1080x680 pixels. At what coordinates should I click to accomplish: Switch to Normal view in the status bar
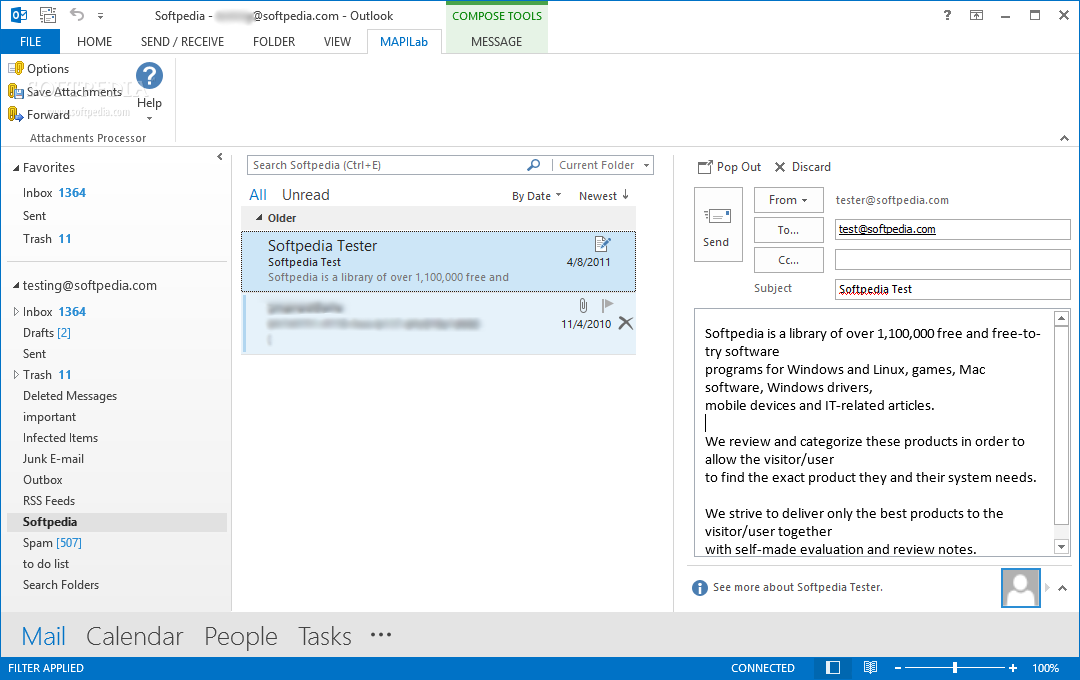[833, 668]
